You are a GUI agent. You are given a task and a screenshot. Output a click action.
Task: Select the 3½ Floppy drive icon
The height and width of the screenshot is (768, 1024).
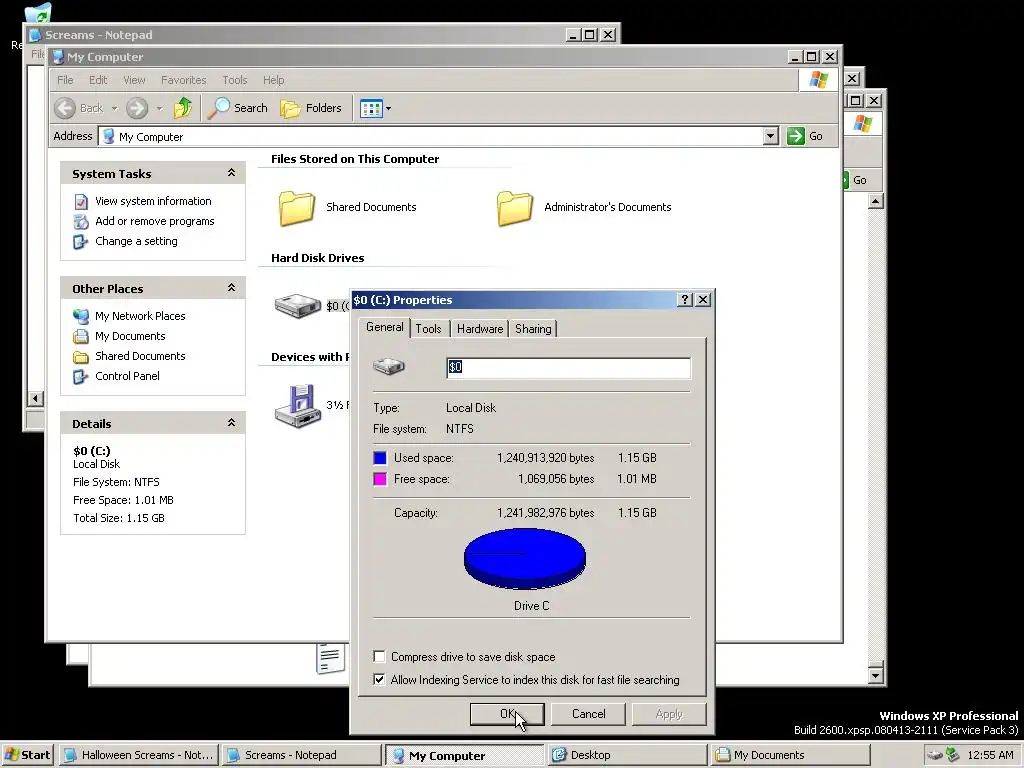298,406
